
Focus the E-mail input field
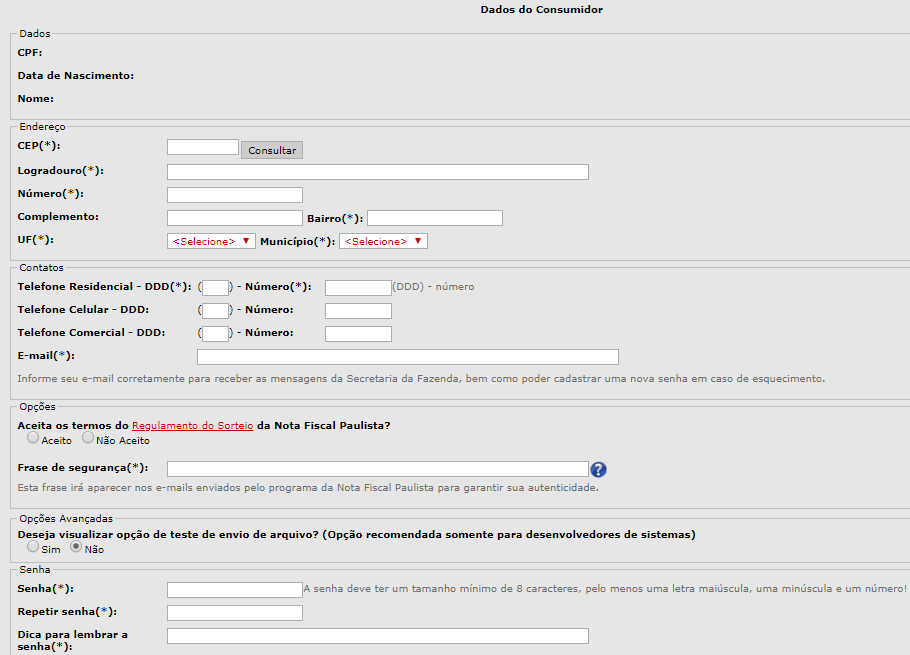407,357
